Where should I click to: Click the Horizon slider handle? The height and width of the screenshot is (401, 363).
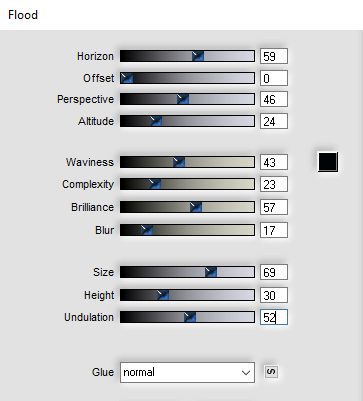coord(198,56)
